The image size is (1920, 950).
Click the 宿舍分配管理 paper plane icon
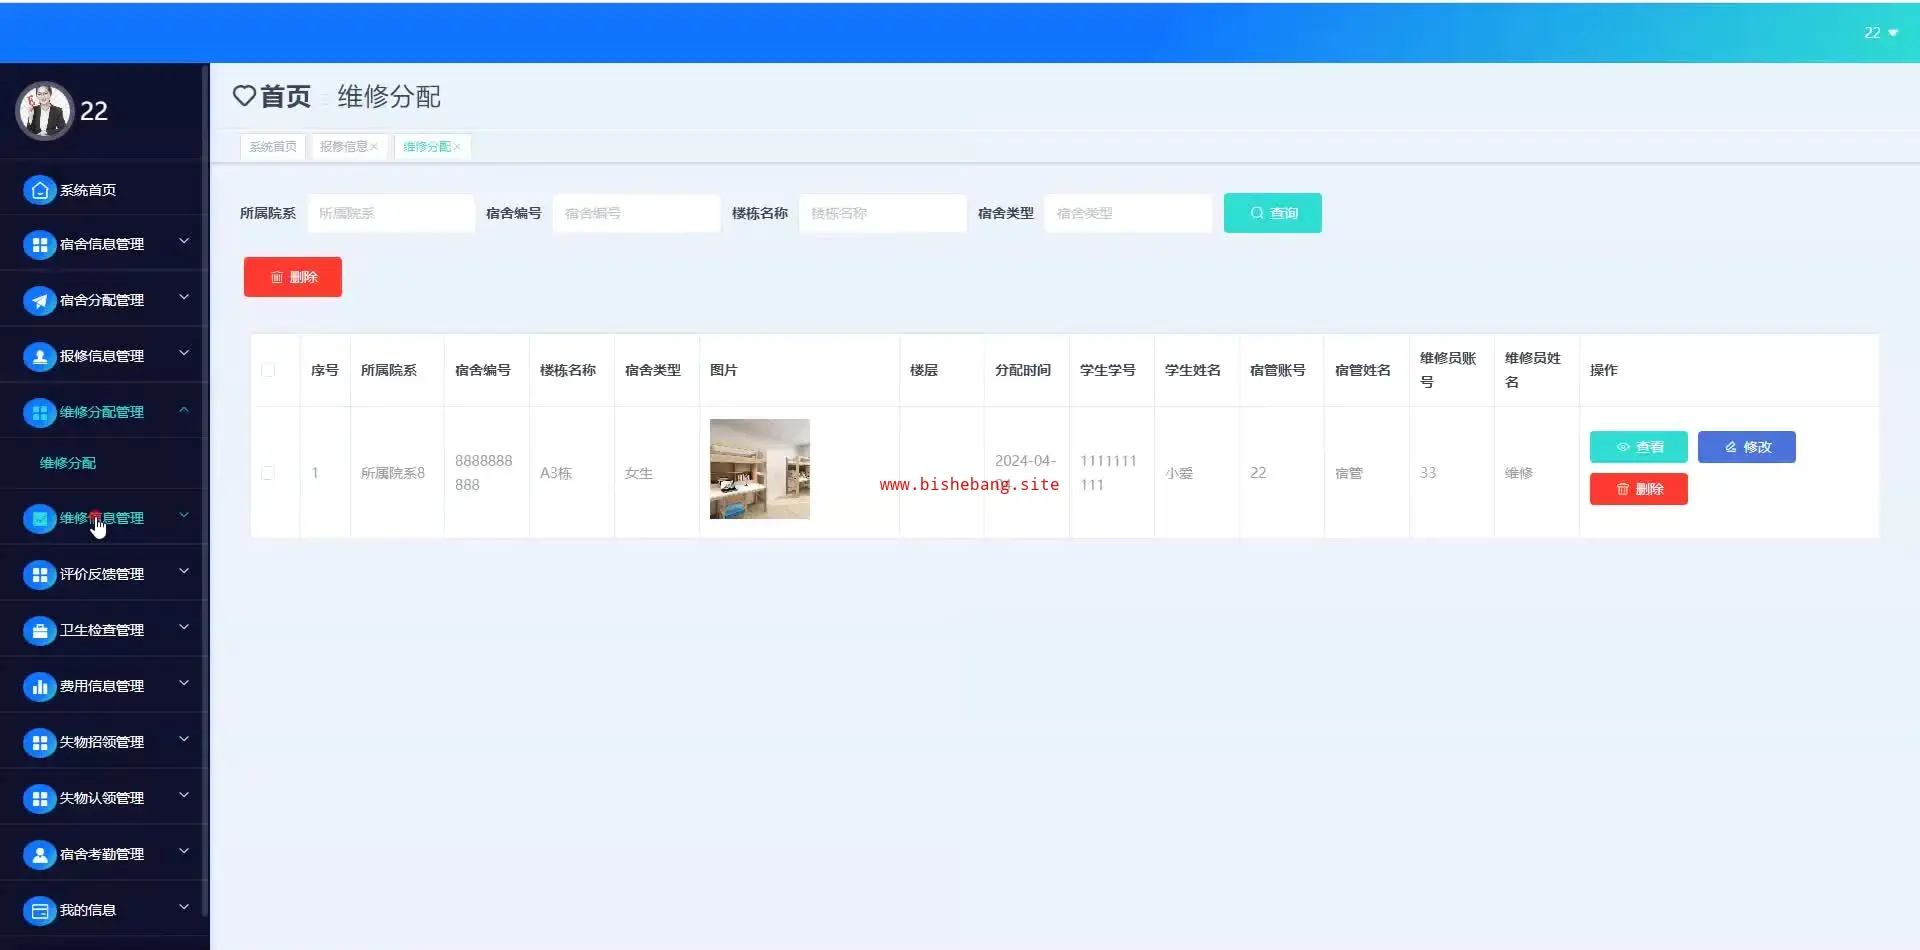pyautogui.click(x=39, y=300)
